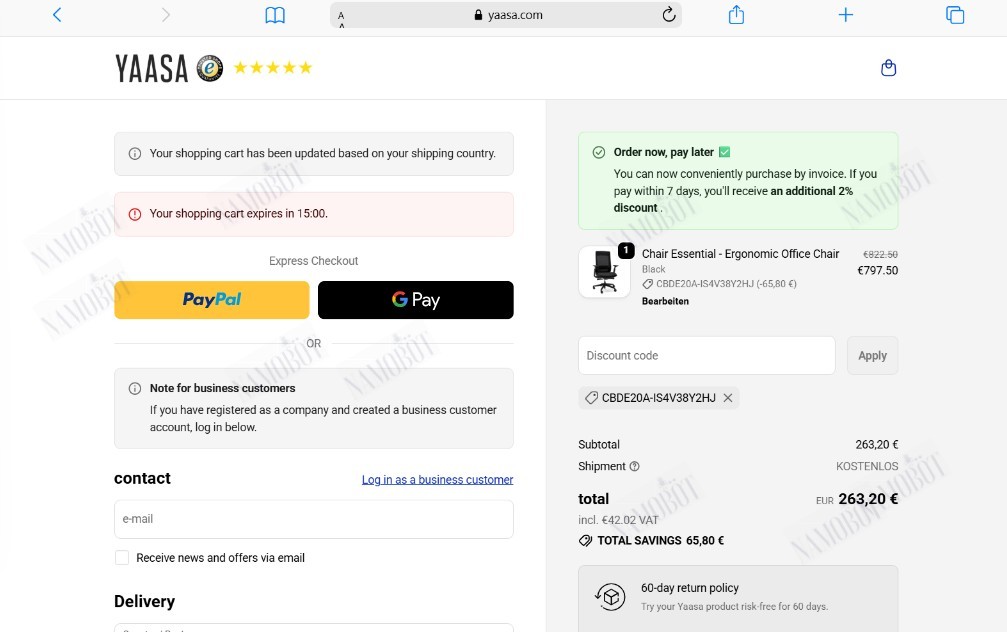Click the Express Checkout label
The width and height of the screenshot is (1007, 632).
coord(313,261)
